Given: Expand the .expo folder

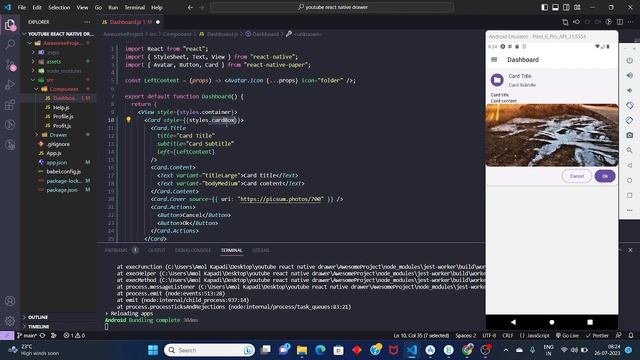Looking at the screenshot, I should pos(57,52).
